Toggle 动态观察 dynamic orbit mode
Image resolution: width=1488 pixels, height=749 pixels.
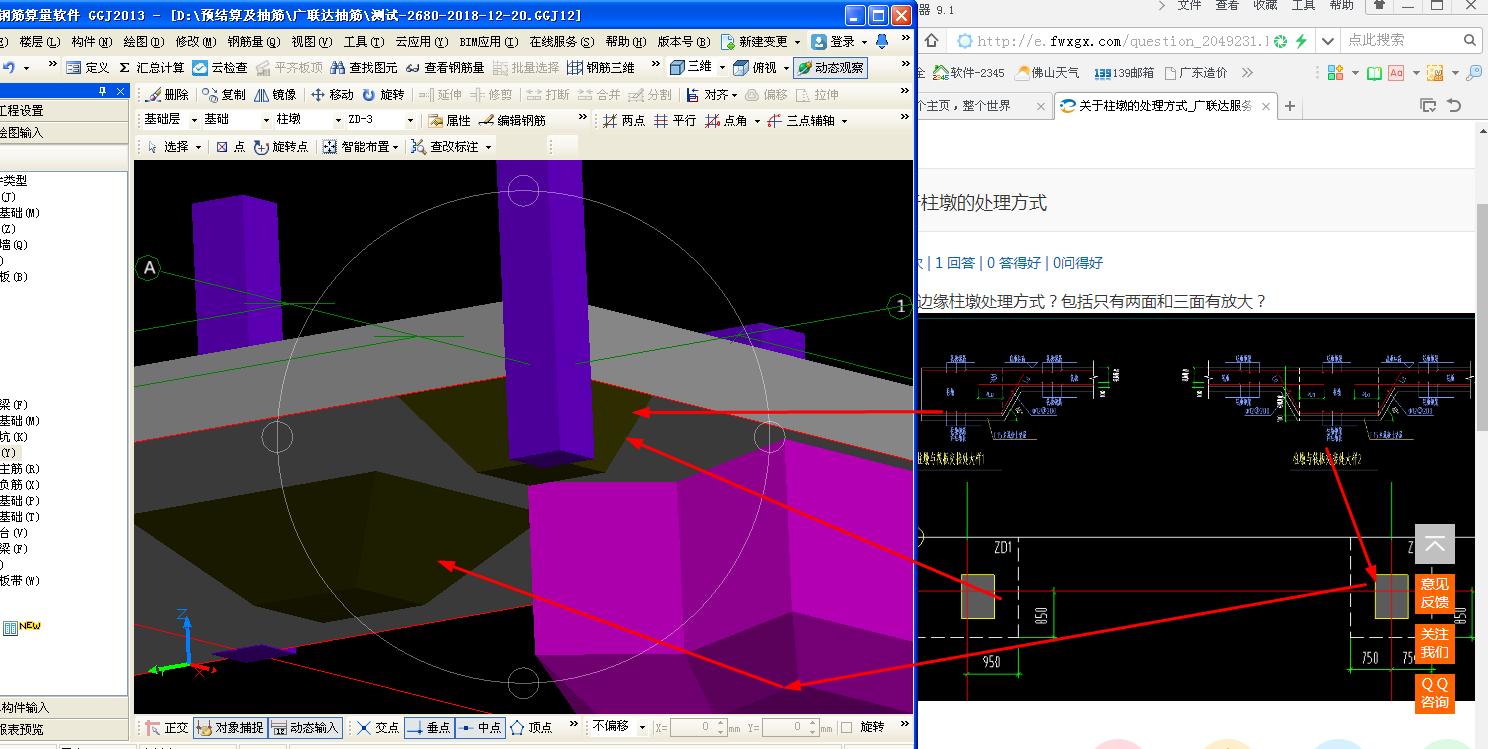(x=831, y=68)
